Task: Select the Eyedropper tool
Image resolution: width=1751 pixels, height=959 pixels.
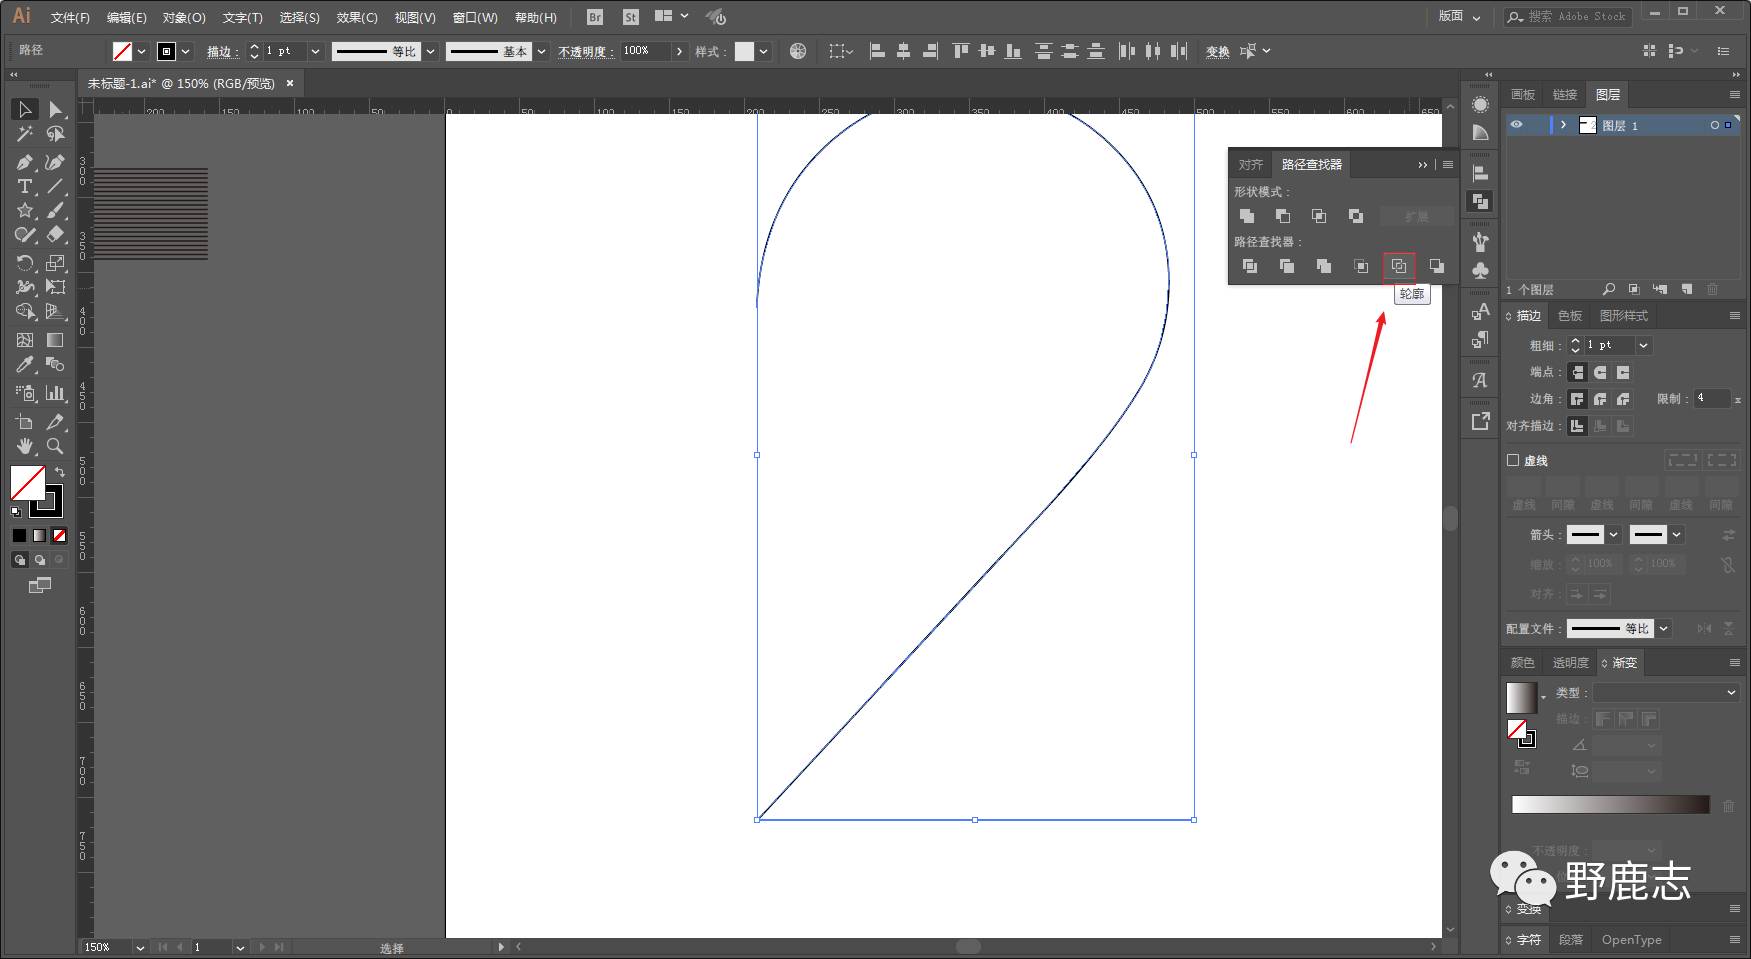Action: click(x=24, y=365)
